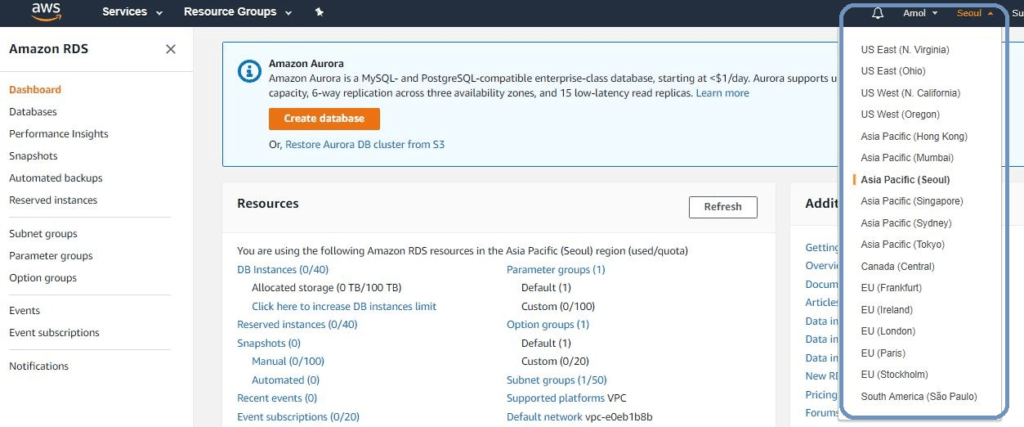Viewport: 1024px width, 427px height.
Task: Open Event subscriptions (0/20) resource link
Action: pos(298,417)
